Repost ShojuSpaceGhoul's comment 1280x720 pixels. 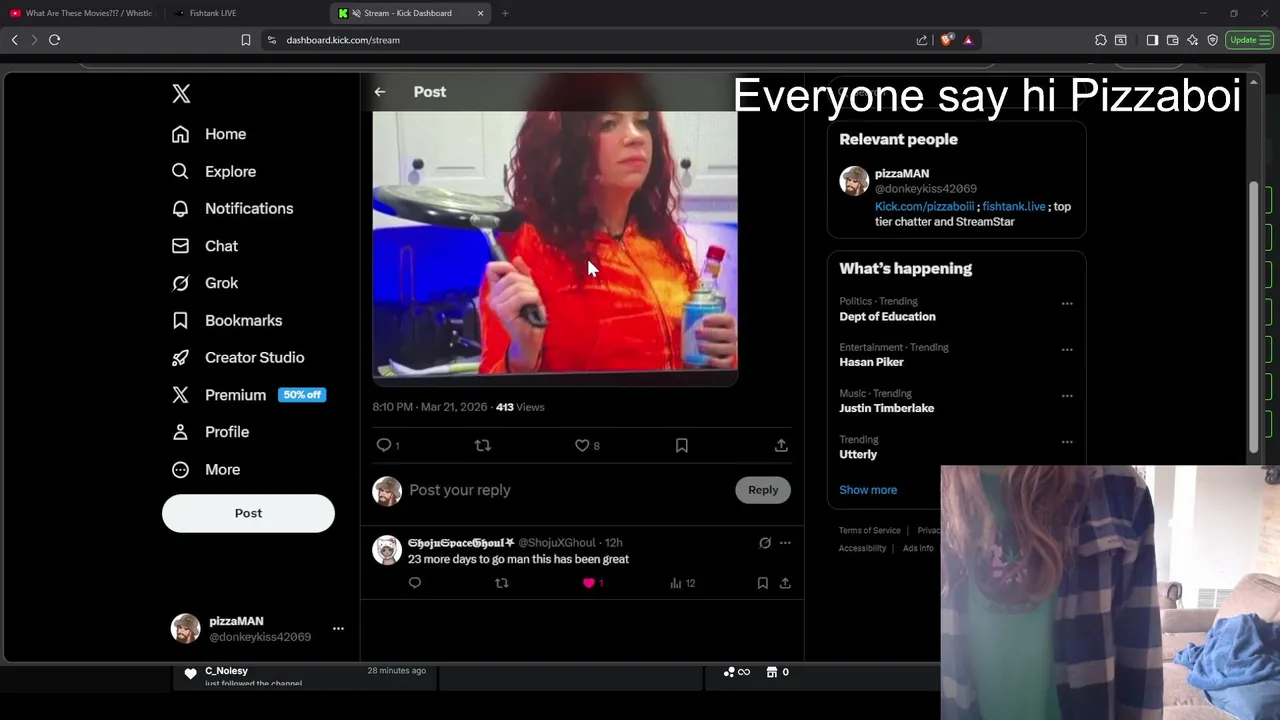(x=502, y=583)
